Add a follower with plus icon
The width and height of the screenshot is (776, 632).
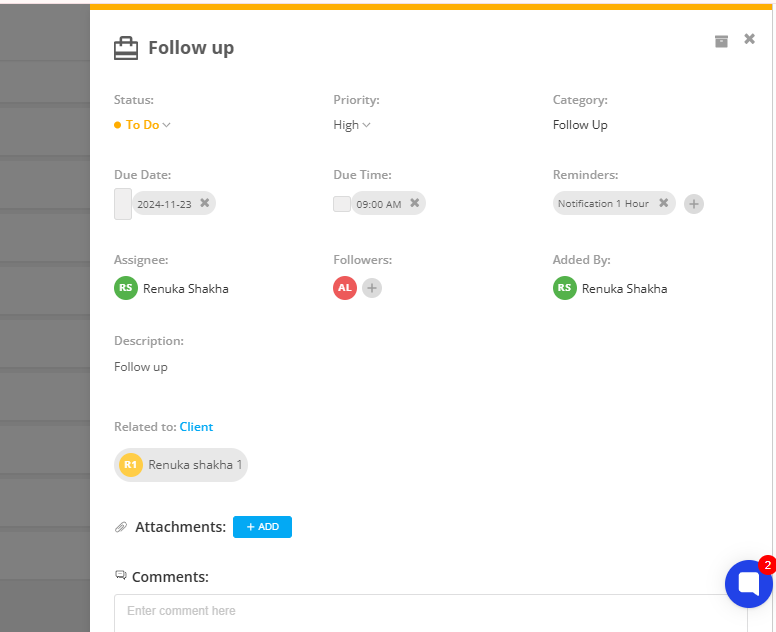tap(372, 288)
